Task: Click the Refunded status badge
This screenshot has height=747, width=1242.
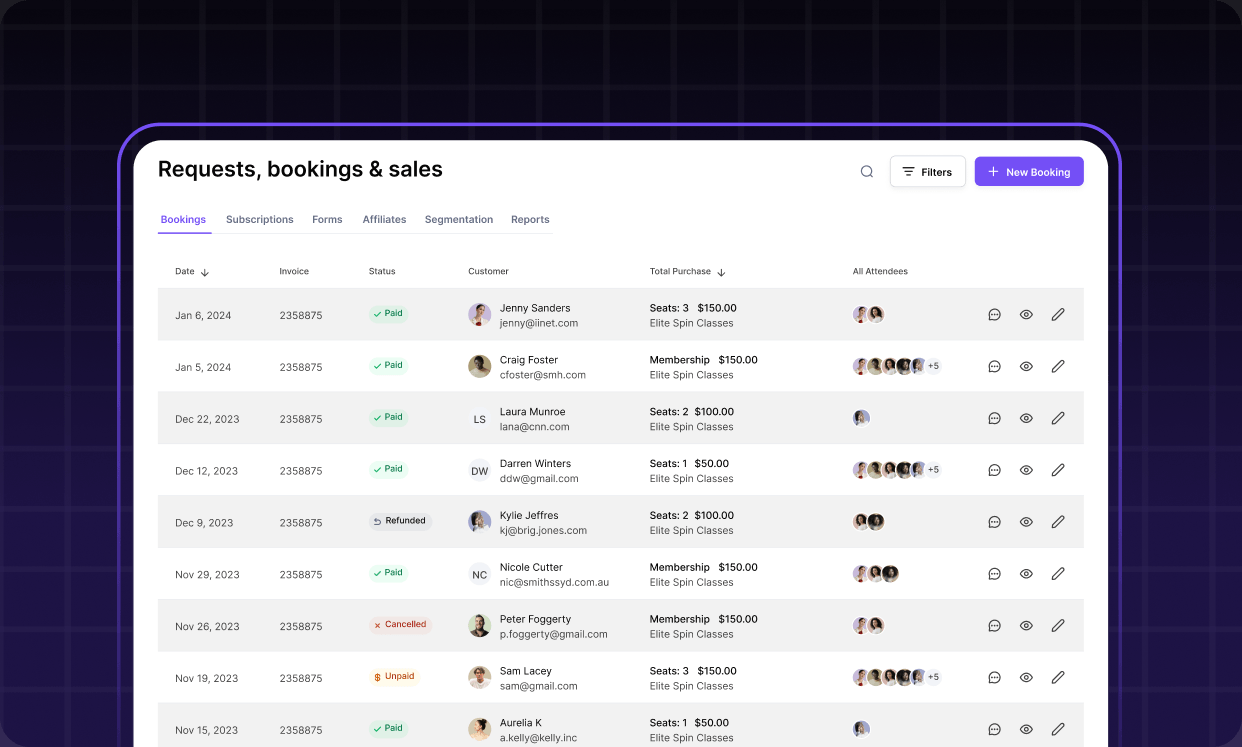Action: pos(400,521)
